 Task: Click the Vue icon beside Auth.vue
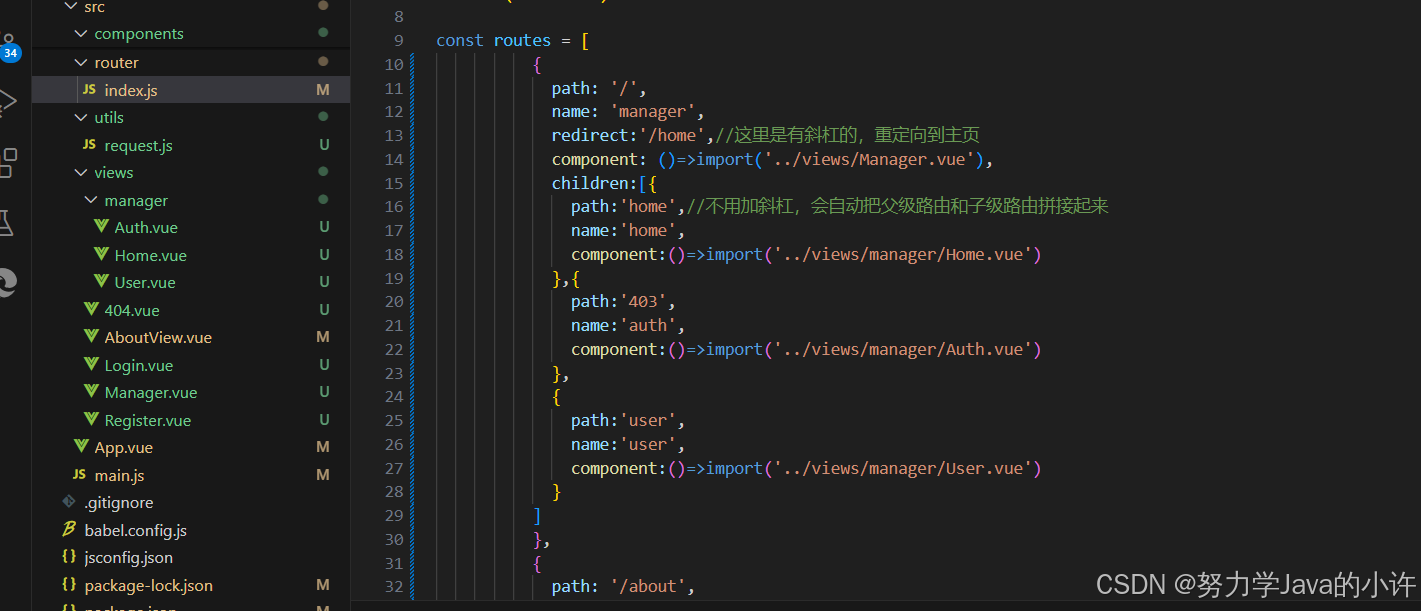point(101,227)
